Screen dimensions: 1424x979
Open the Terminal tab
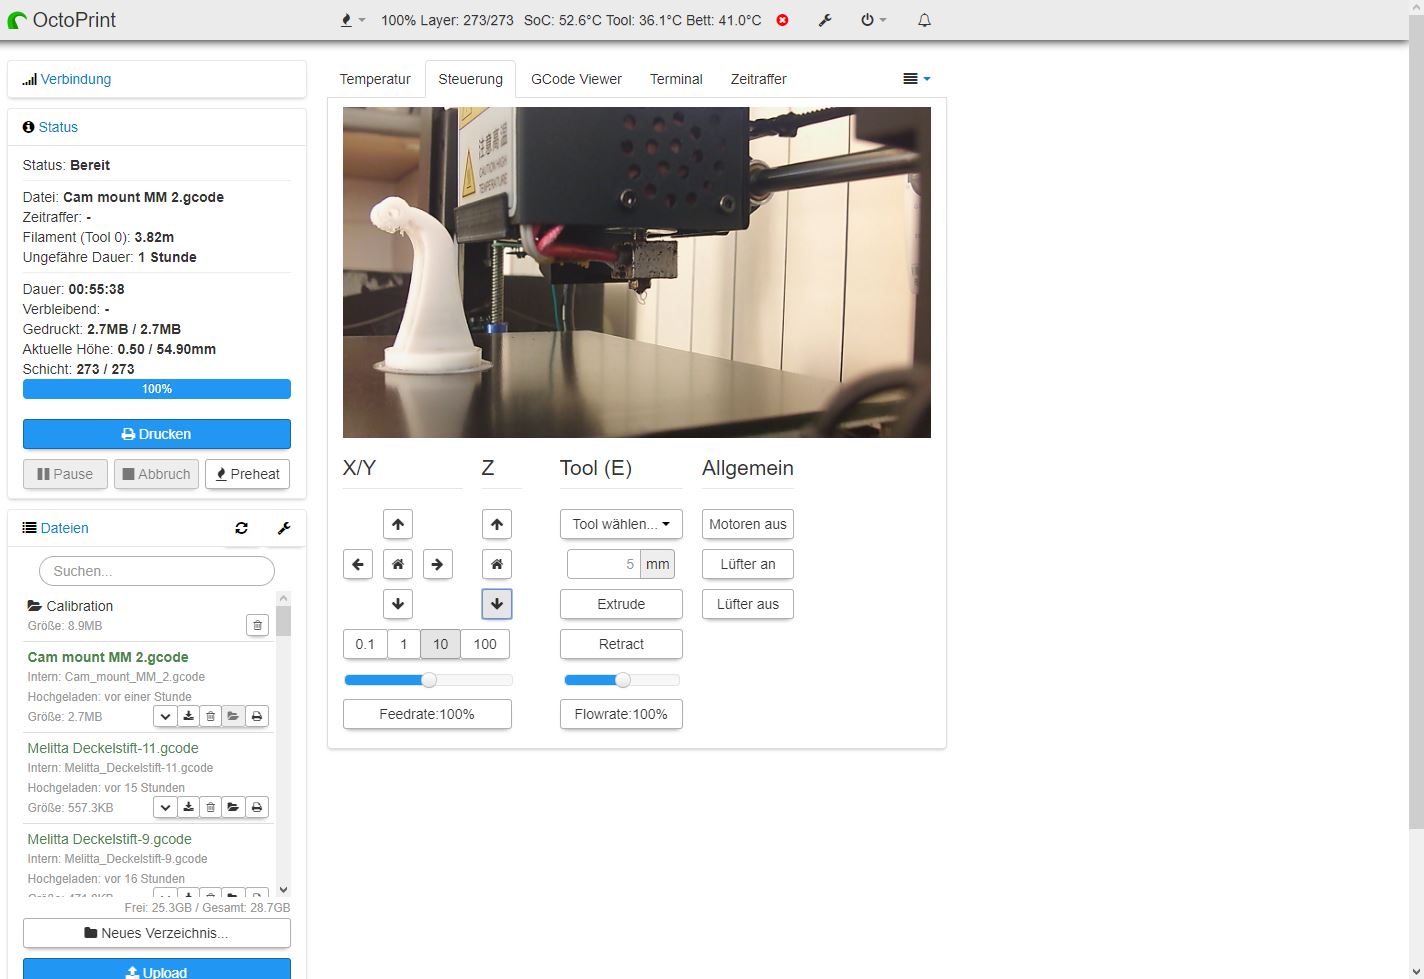(676, 79)
